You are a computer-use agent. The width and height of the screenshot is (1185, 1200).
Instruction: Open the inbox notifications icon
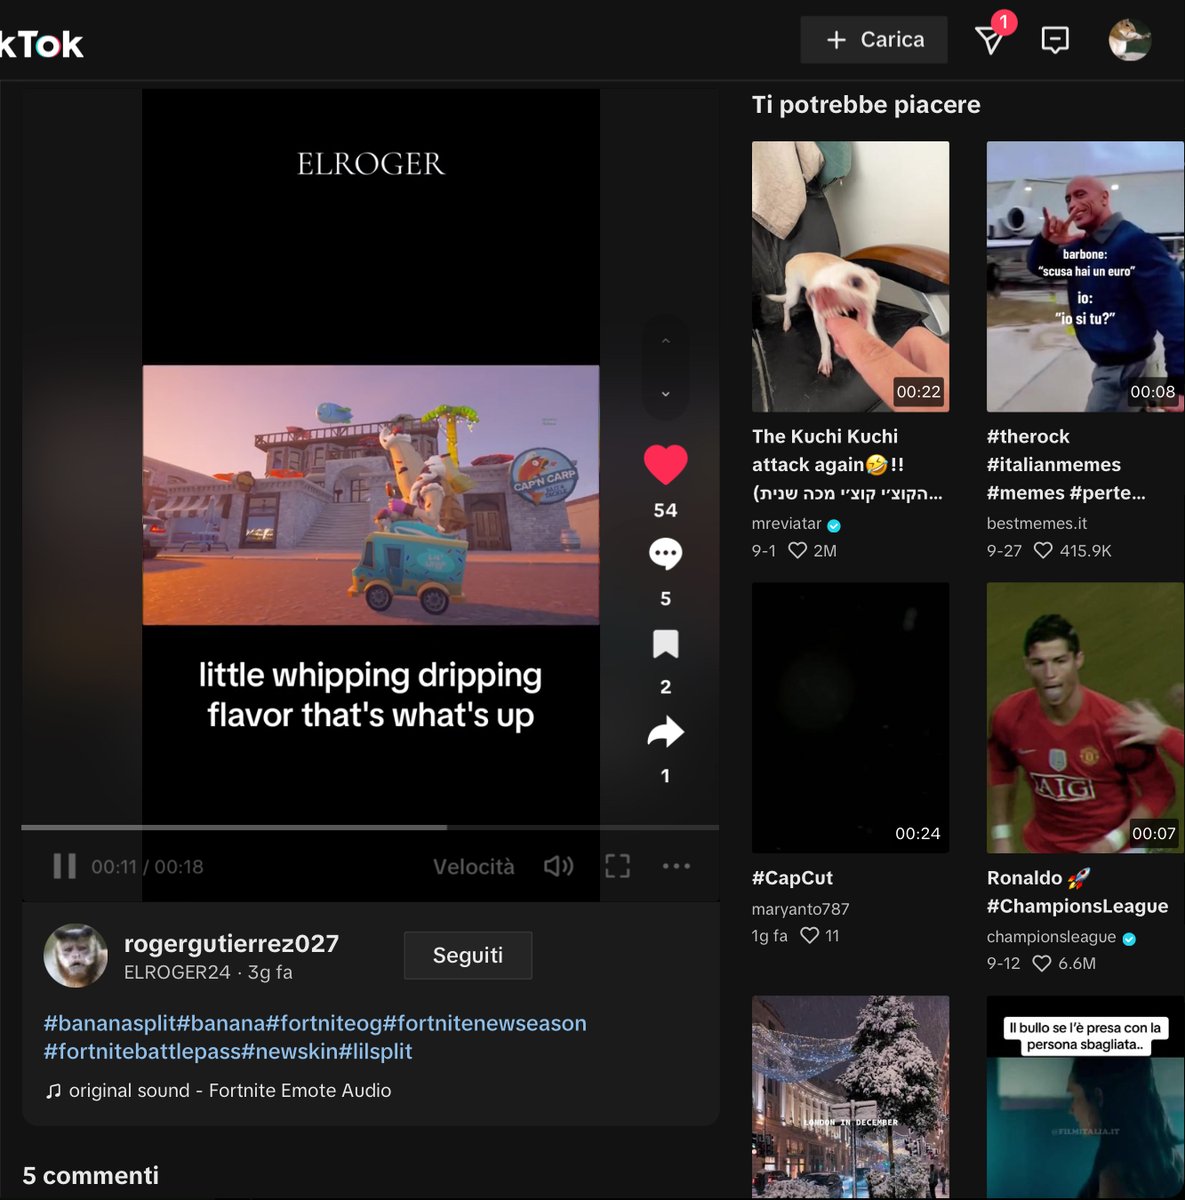pos(1055,40)
